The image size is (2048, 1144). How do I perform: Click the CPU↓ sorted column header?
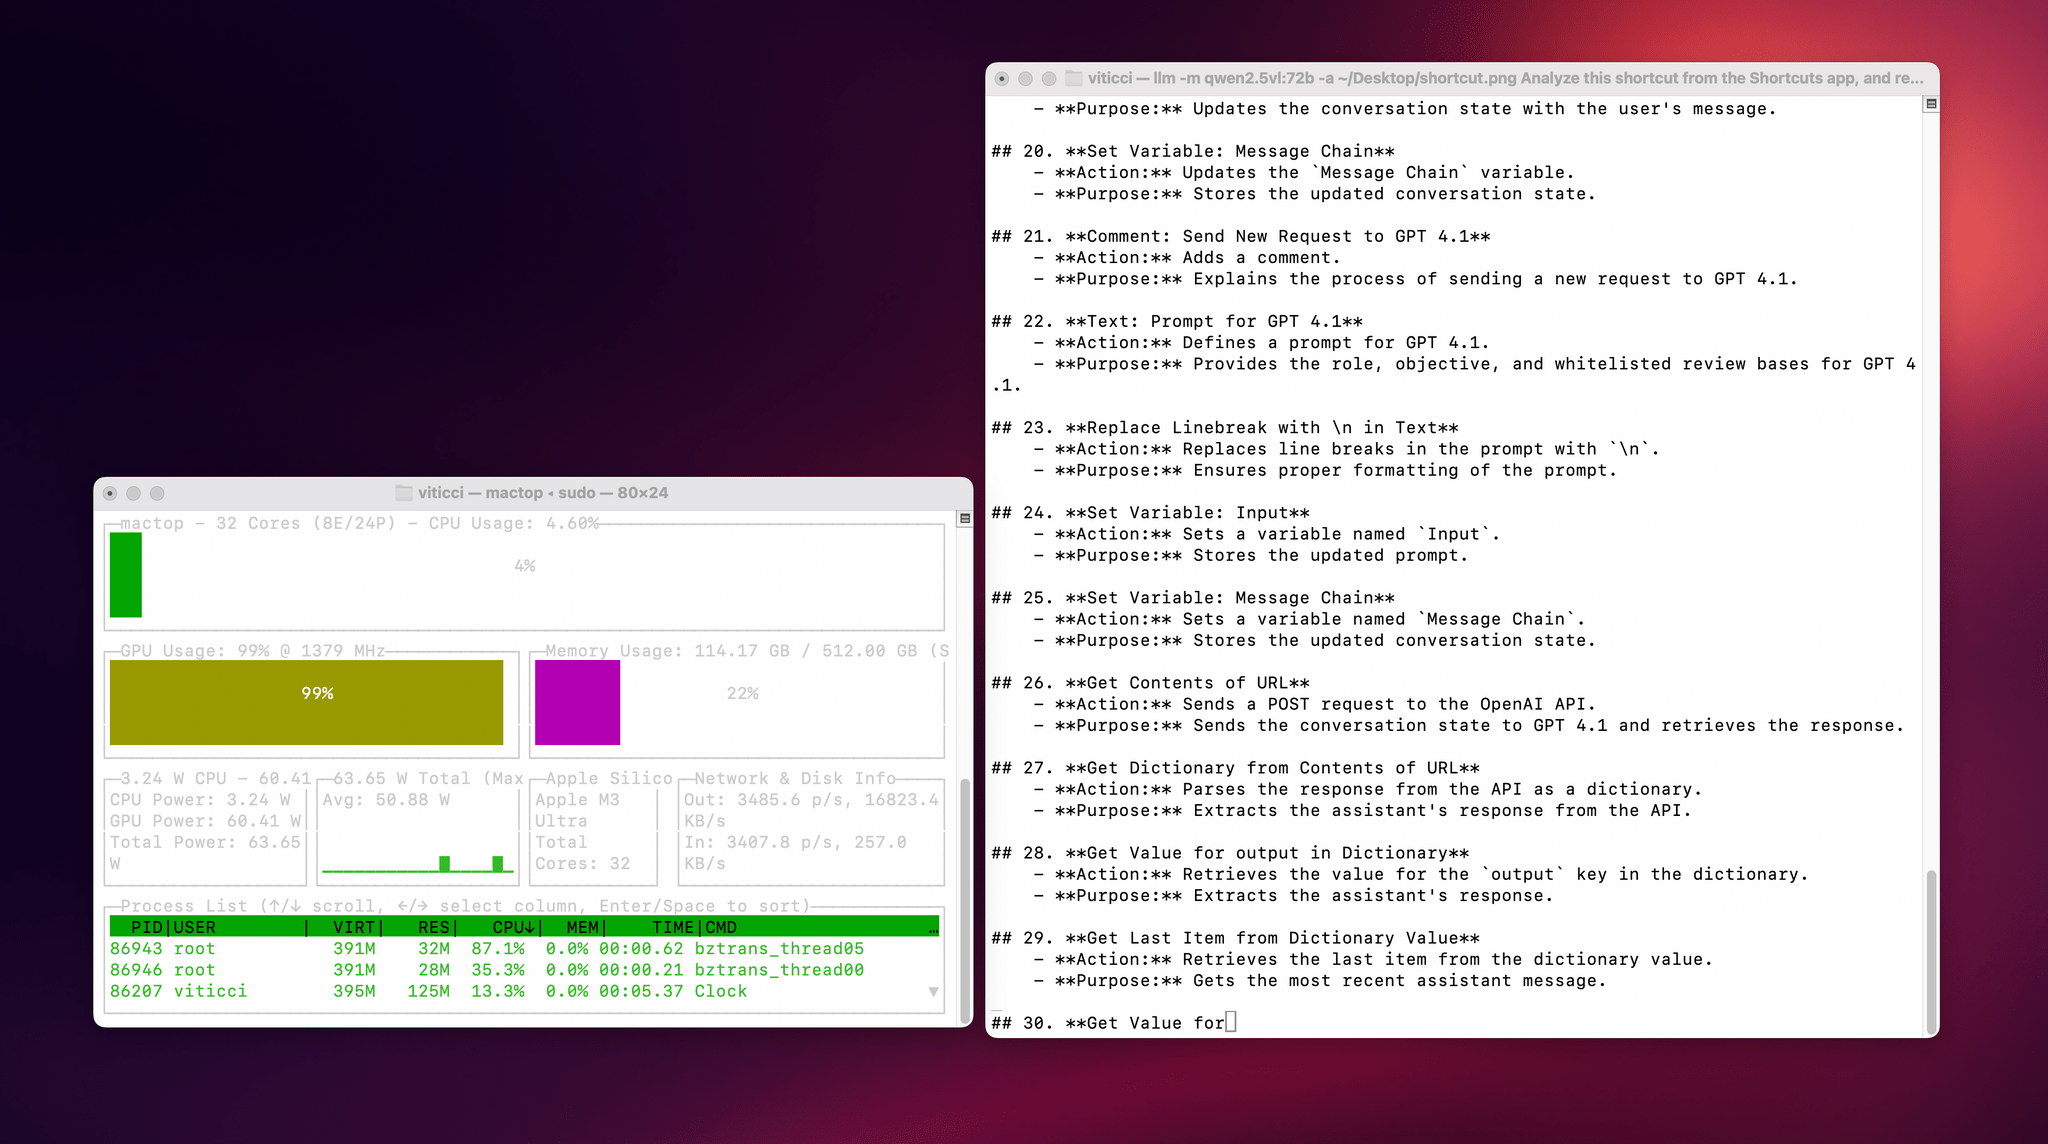[x=514, y=927]
